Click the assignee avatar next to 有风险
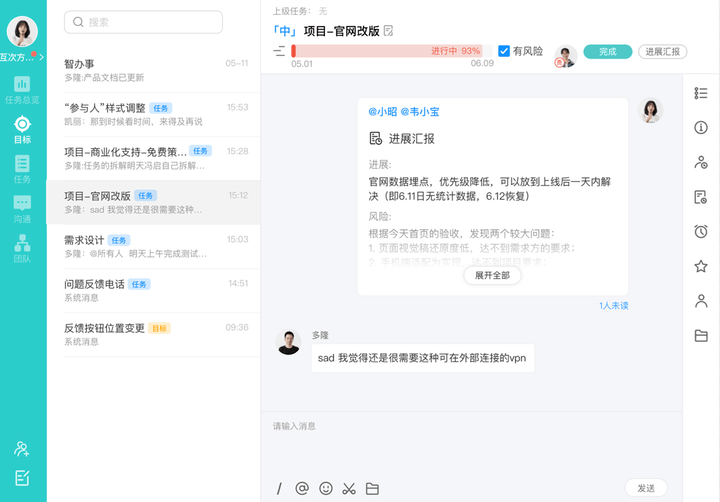This screenshot has height=502, width=720. tap(566, 56)
